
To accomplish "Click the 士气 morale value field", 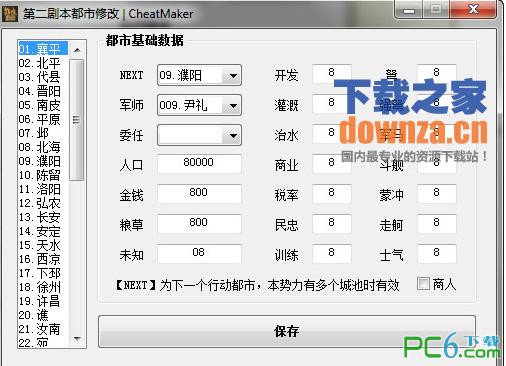I will click(x=437, y=253).
